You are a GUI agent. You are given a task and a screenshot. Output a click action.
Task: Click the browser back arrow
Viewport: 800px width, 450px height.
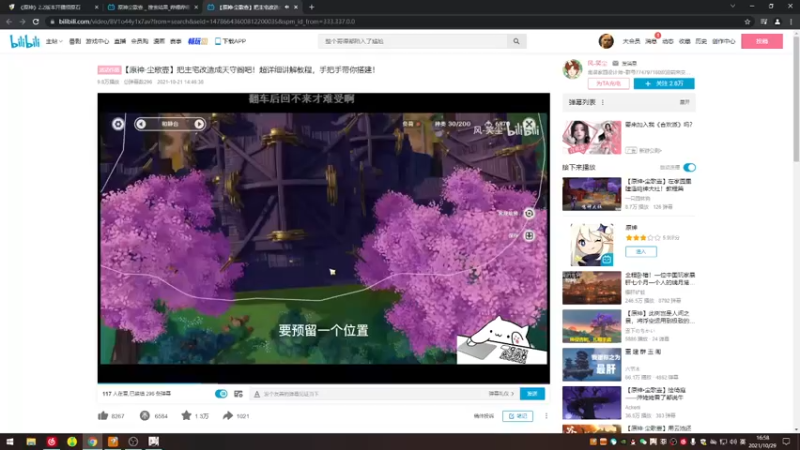pos(9,21)
